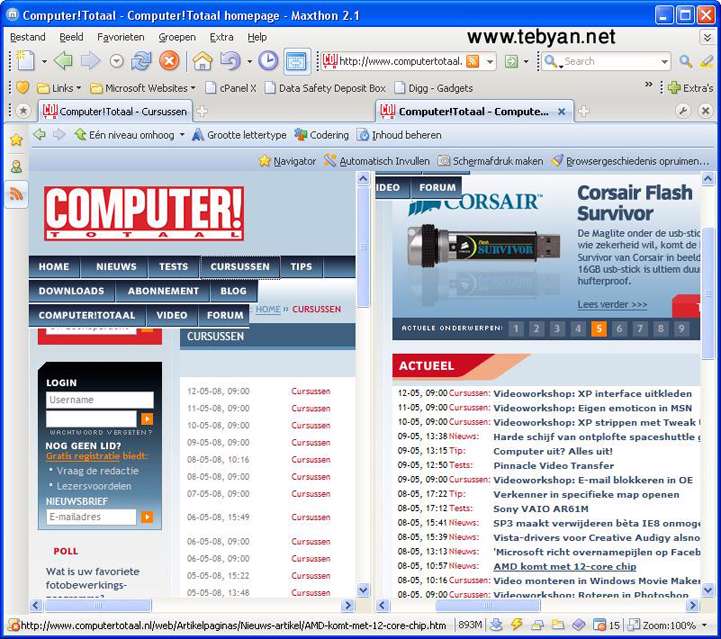Image resolution: width=721 pixels, height=639 pixels.
Task: Go to Home page icon
Action: pos(202,60)
